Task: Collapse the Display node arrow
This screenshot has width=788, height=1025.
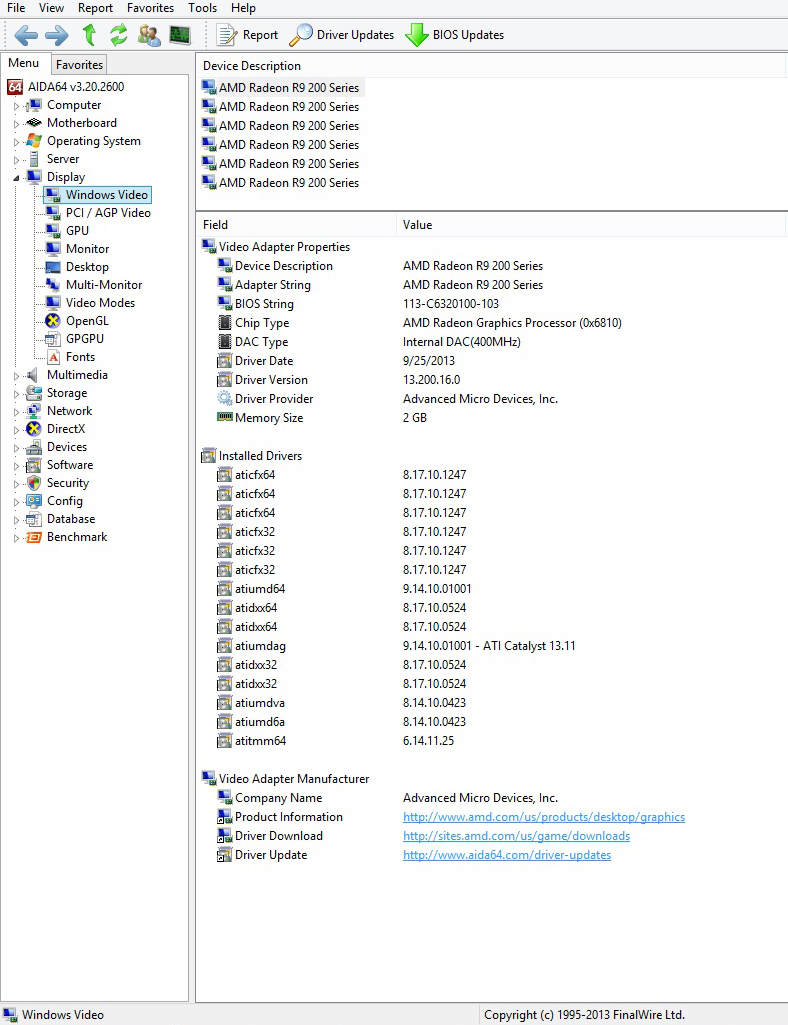Action: (16, 178)
